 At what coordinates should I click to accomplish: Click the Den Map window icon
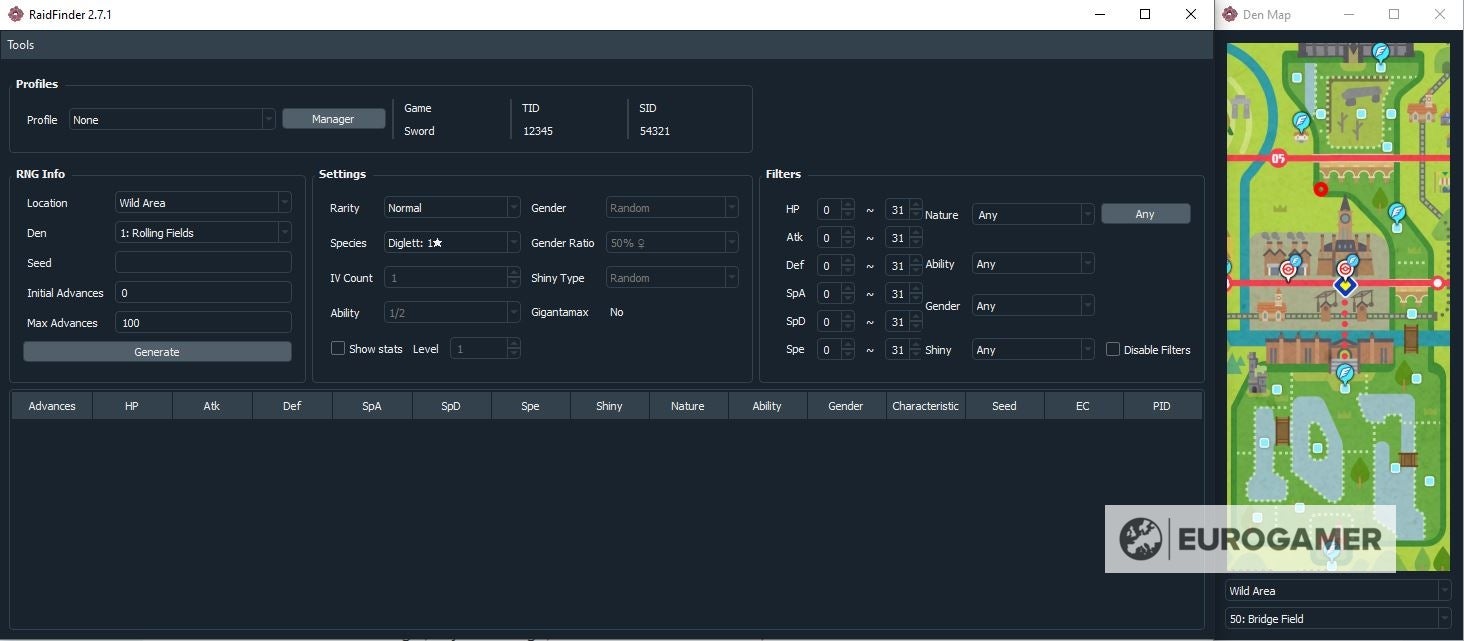coord(1229,14)
